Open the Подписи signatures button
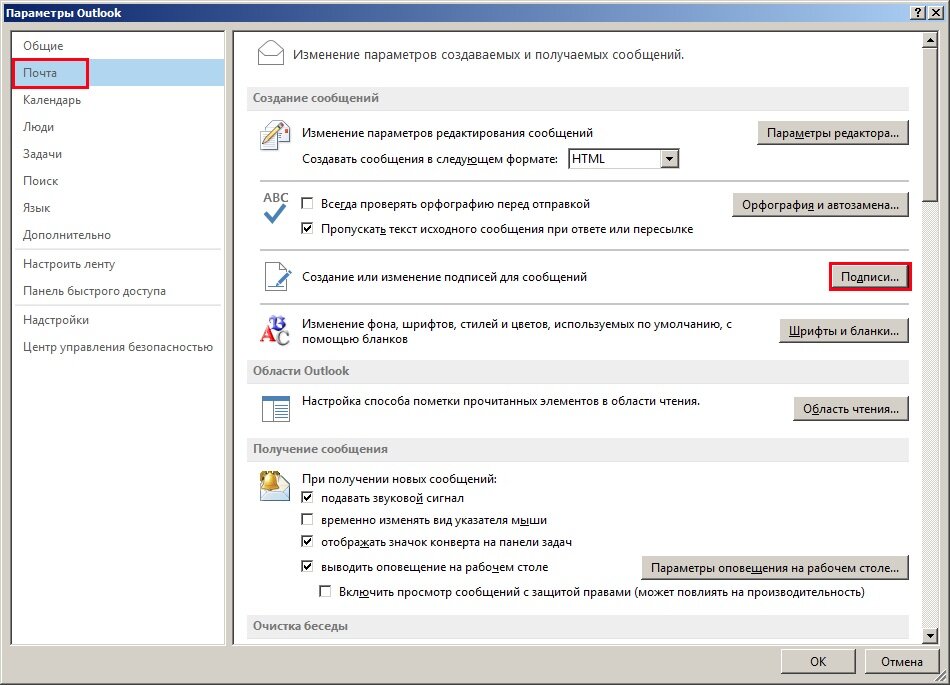 click(869, 277)
